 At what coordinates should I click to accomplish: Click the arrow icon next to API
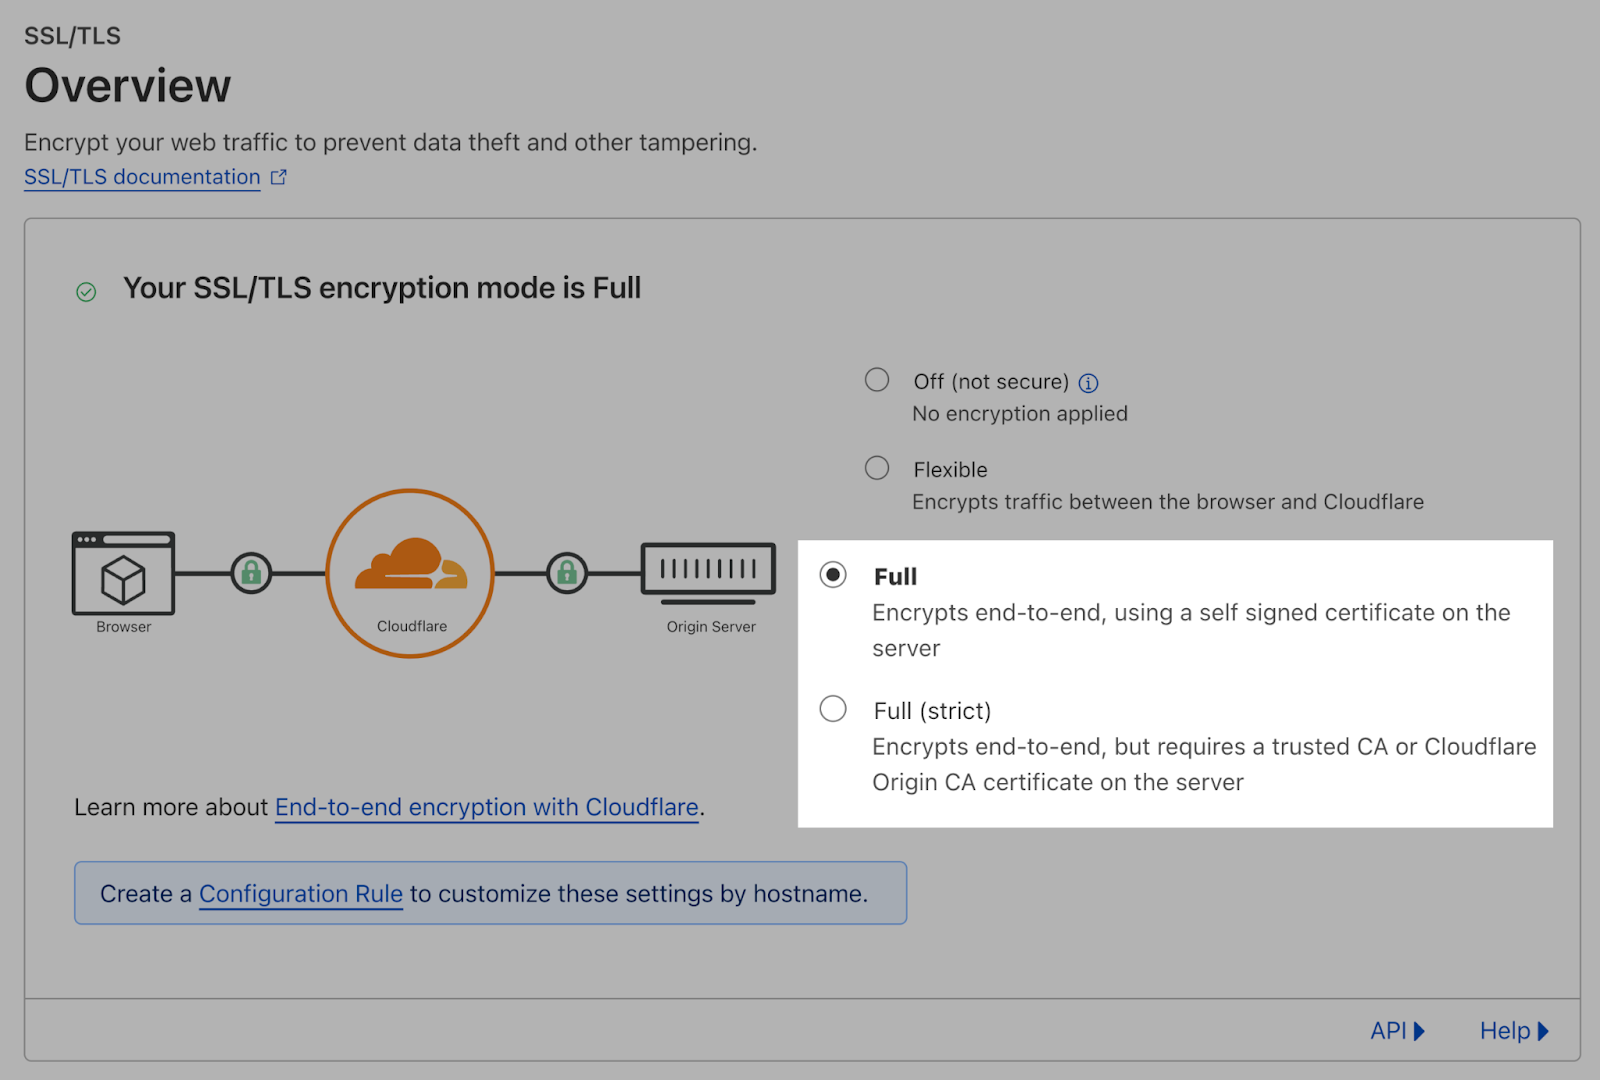1419,1031
